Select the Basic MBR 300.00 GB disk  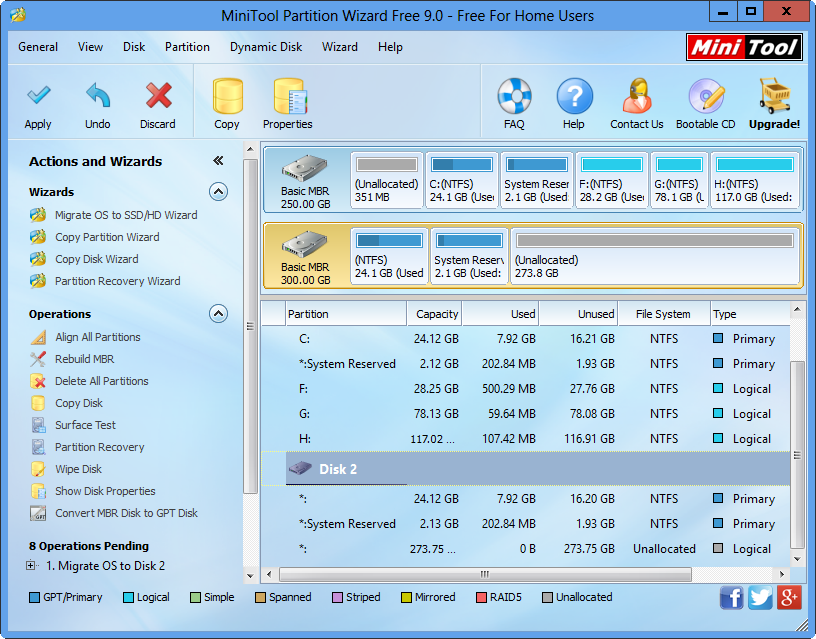305,257
